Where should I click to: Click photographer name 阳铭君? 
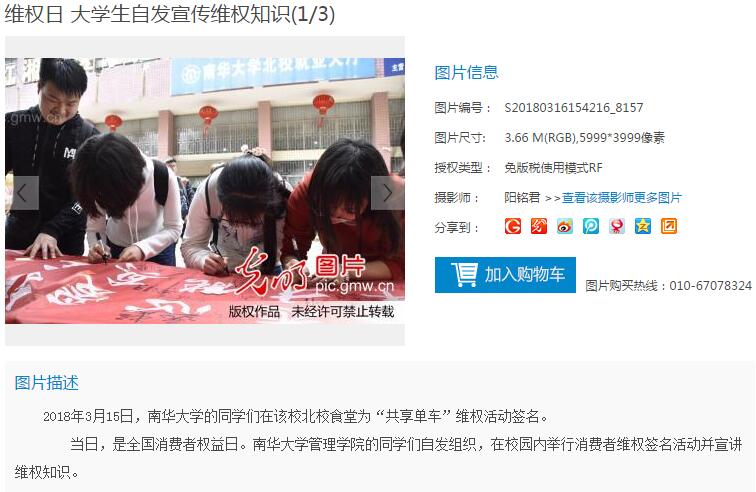point(522,198)
